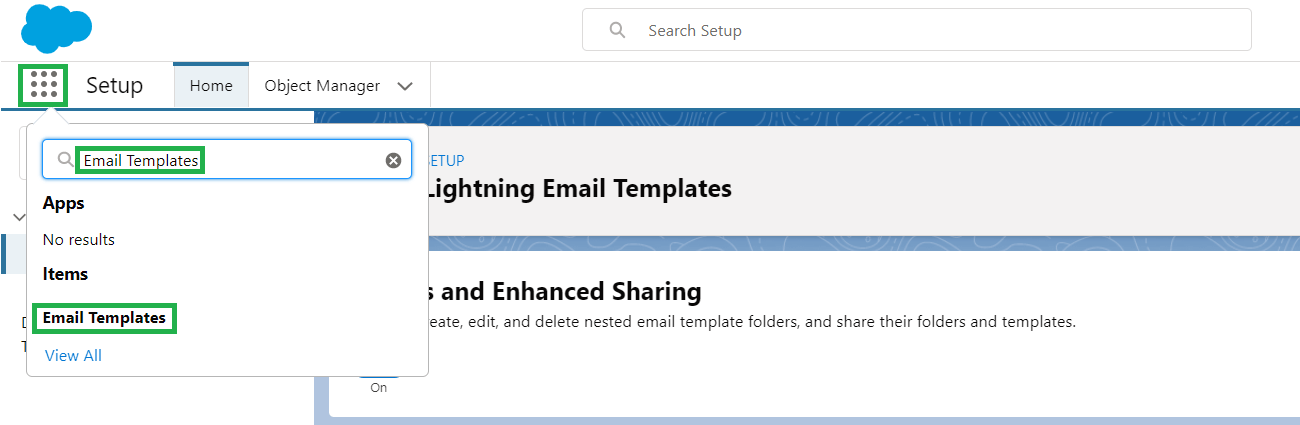Screen dimensions: 1300x425
Task: Click the SETUP breadcrumb label
Action: click(x=446, y=160)
